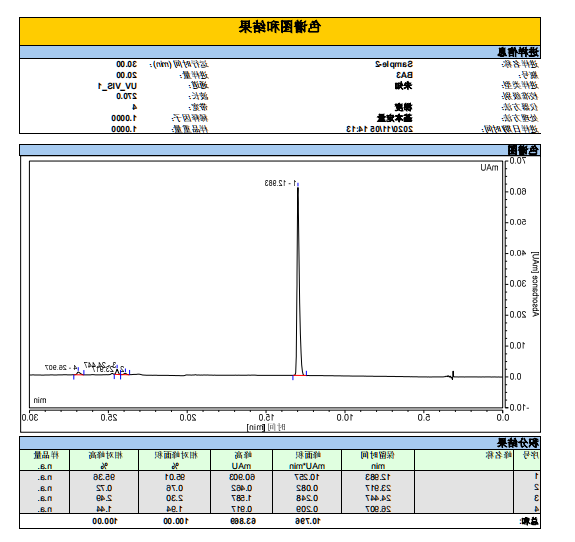The height and width of the screenshot is (542, 575).
Task: Click the tall main peak in the chromatogram
Action: tap(298, 281)
